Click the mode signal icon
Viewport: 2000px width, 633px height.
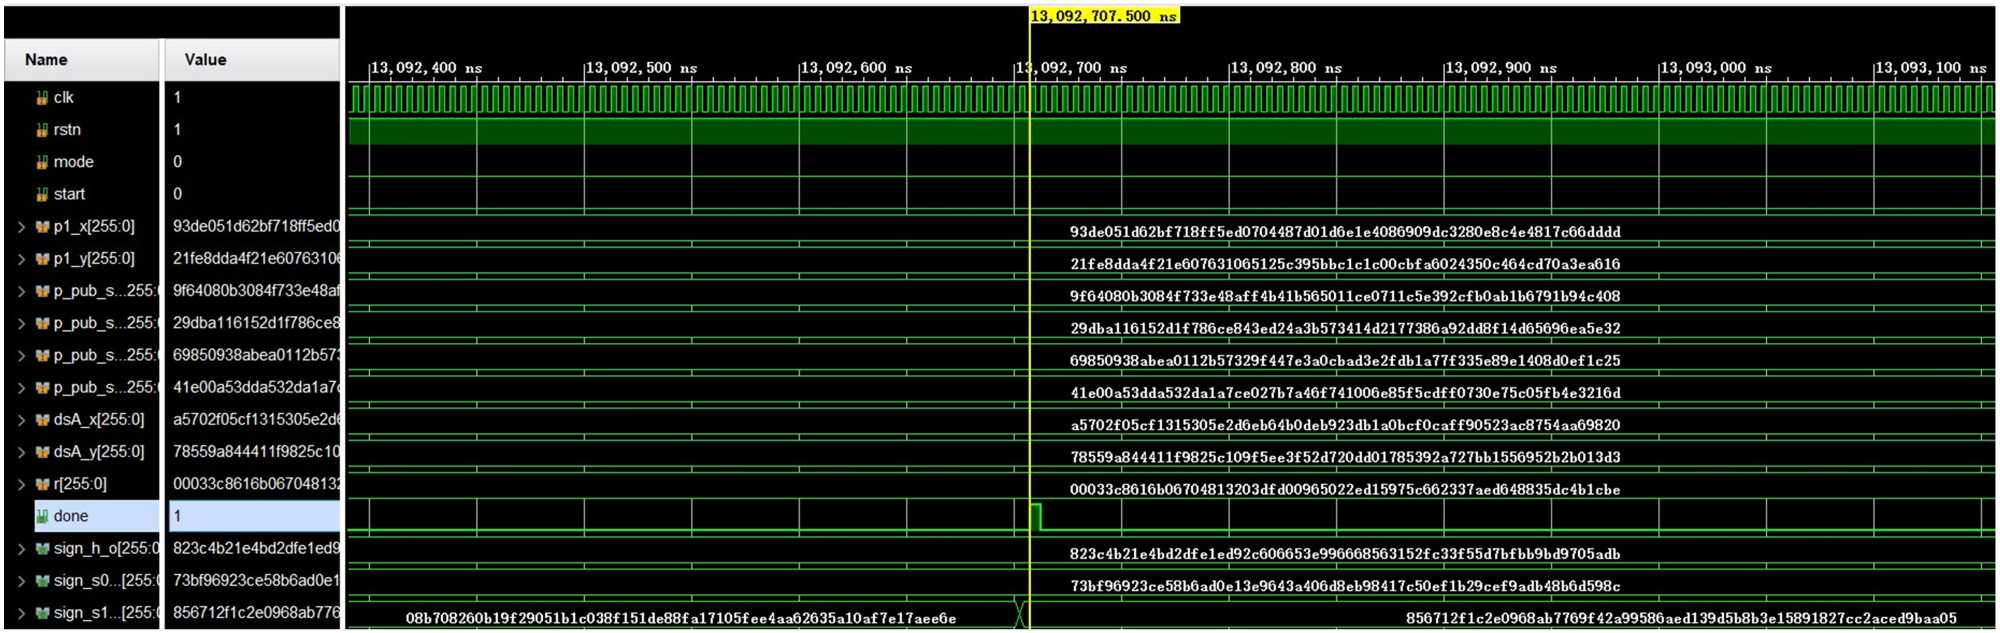[x=42, y=162]
